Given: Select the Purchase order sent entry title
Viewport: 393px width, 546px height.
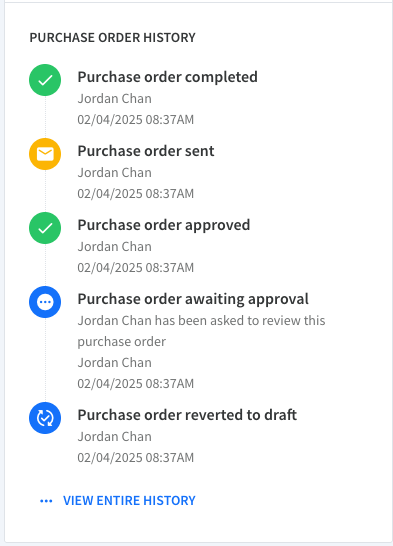Looking at the screenshot, I should [146, 151].
